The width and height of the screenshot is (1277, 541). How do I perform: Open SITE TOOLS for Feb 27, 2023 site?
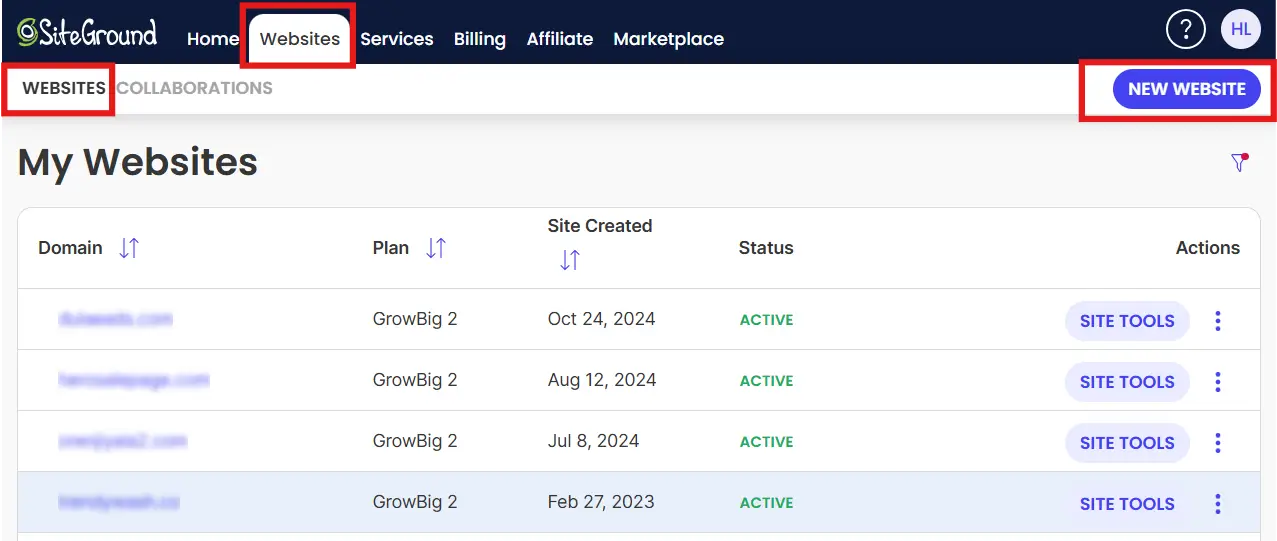click(1127, 504)
